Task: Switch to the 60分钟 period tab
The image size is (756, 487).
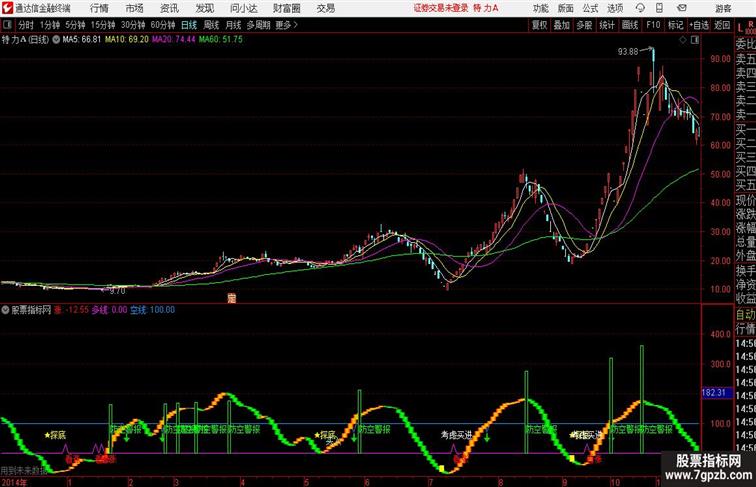Action: 163,25
